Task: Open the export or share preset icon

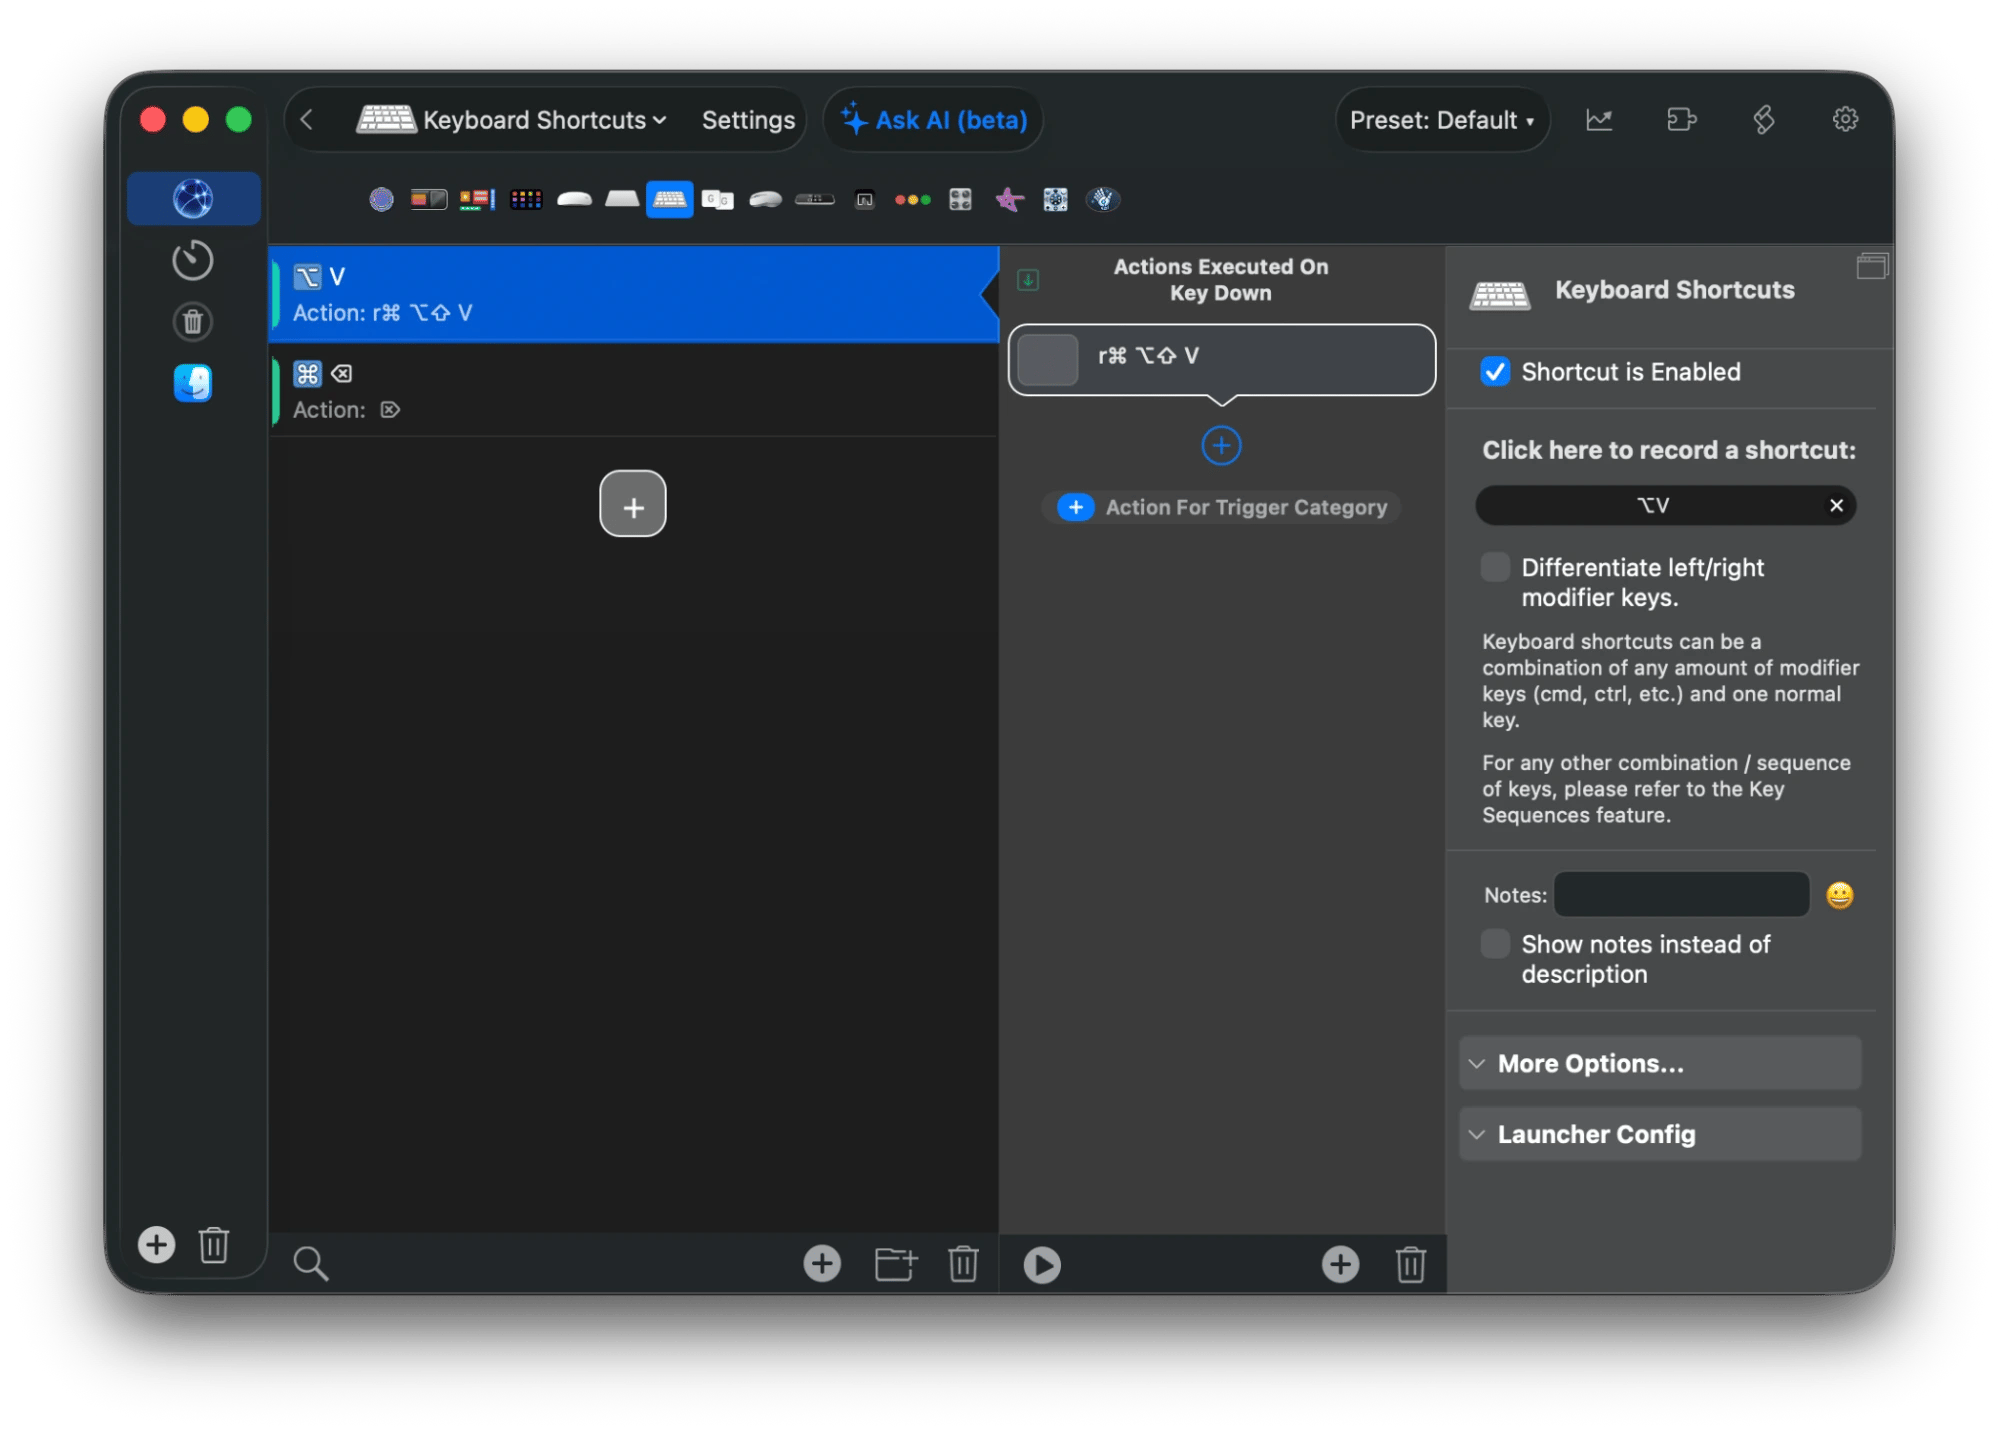Action: tap(1681, 120)
